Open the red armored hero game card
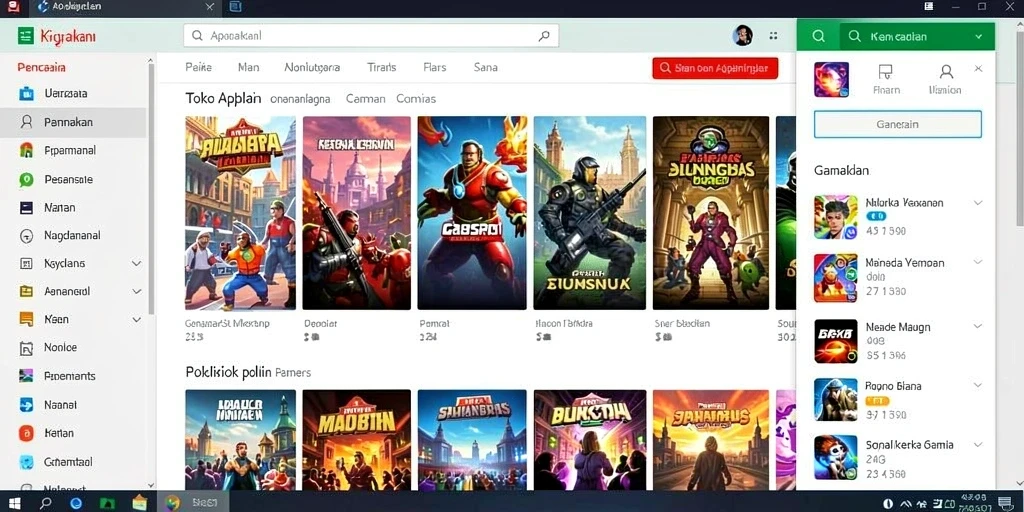The height and width of the screenshot is (512, 1024). point(472,213)
